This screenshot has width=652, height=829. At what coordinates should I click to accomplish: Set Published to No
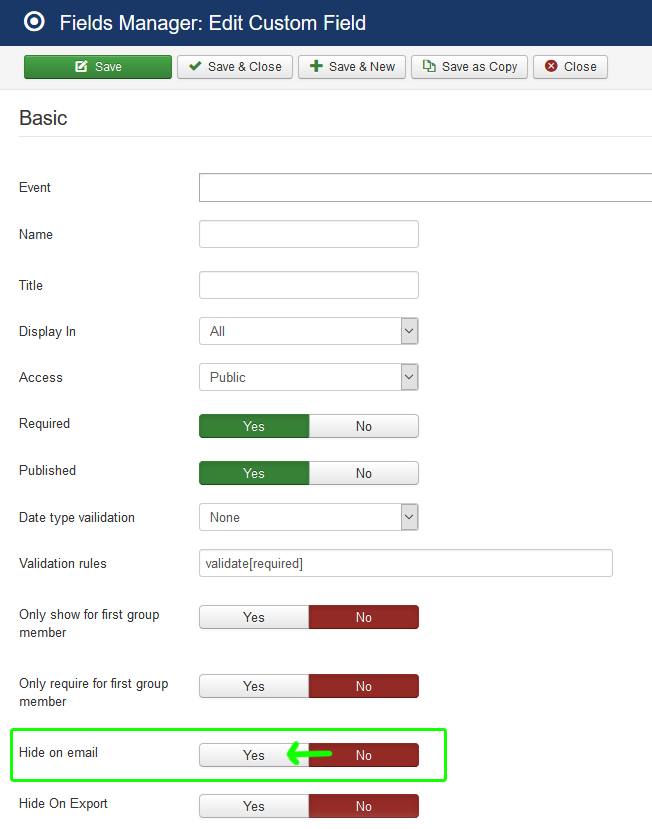pyautogui.click(x=363, y=473)
